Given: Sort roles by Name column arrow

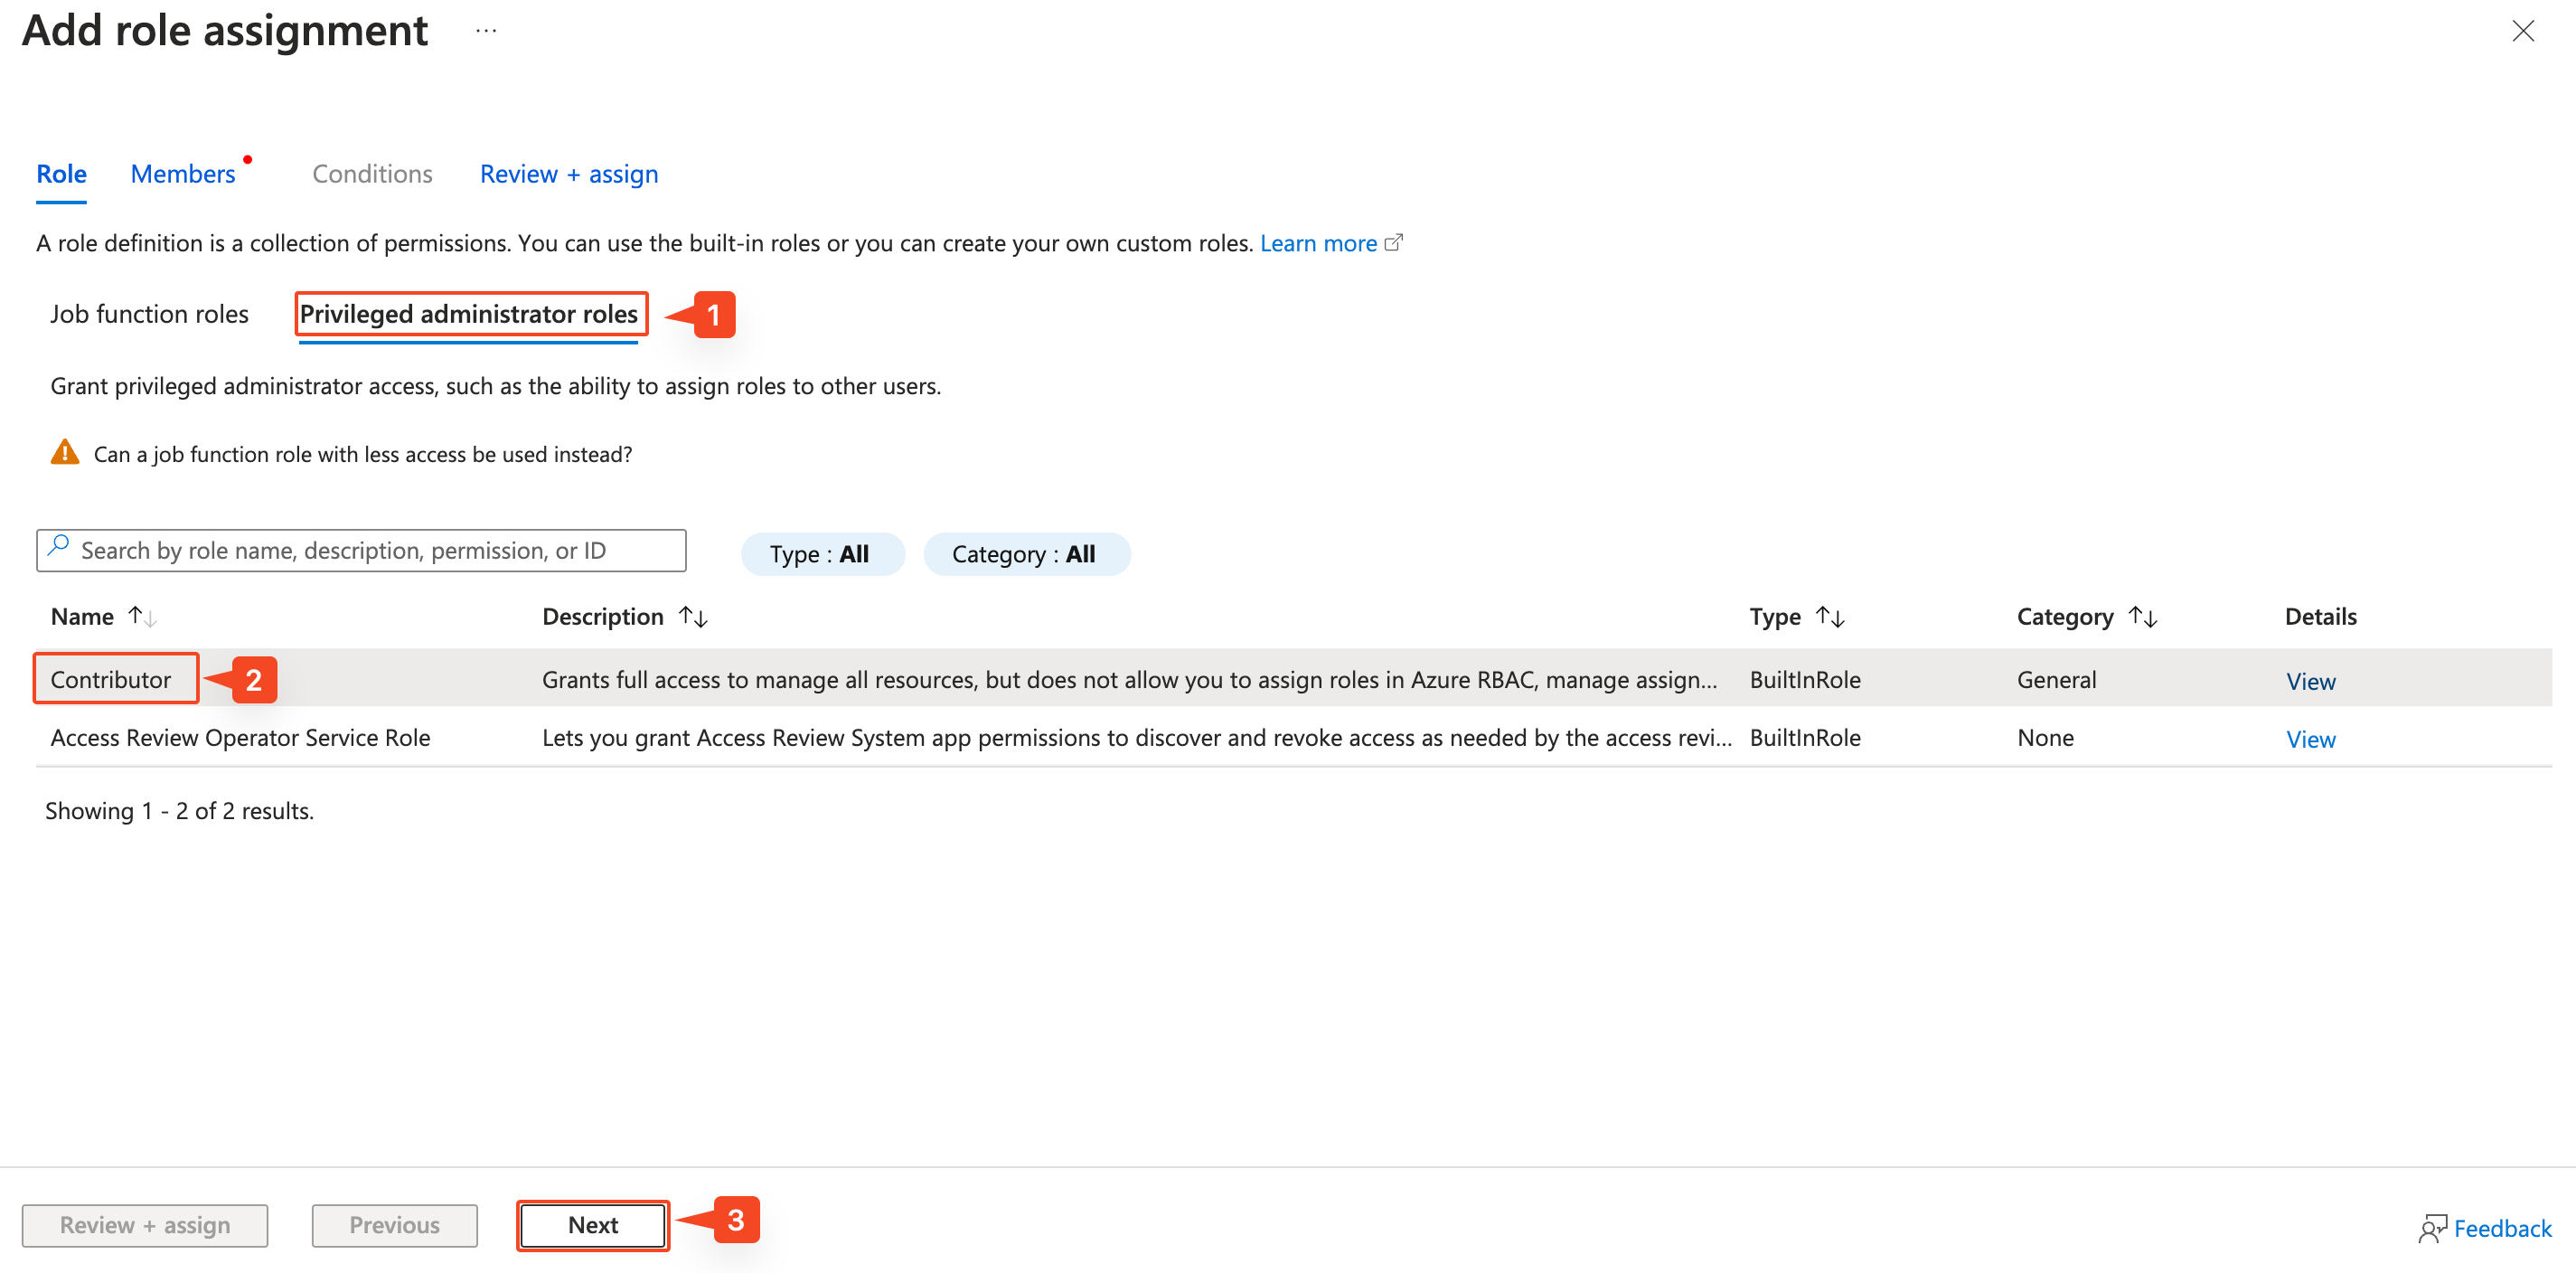Looking at the screenshot, I should (x=142, y=617).
